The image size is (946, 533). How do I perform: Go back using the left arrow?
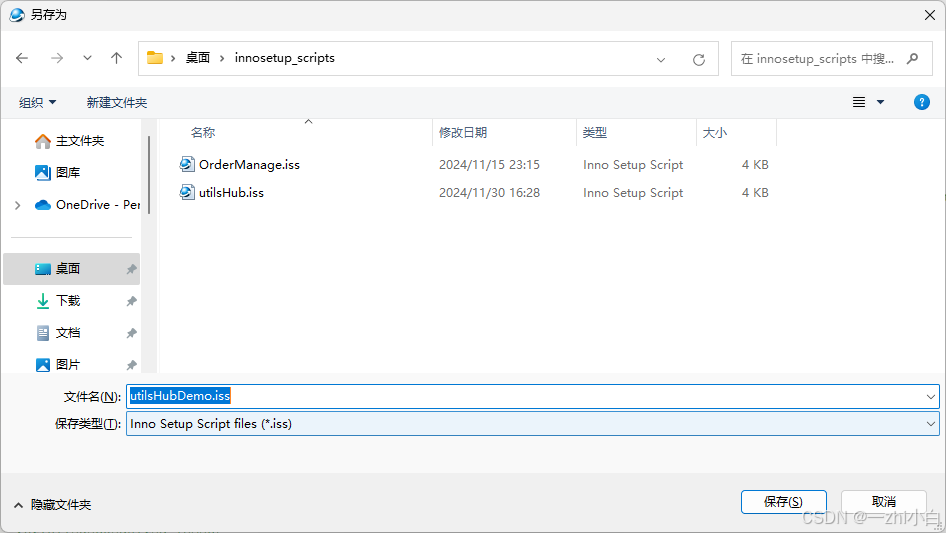click(22, 58)
